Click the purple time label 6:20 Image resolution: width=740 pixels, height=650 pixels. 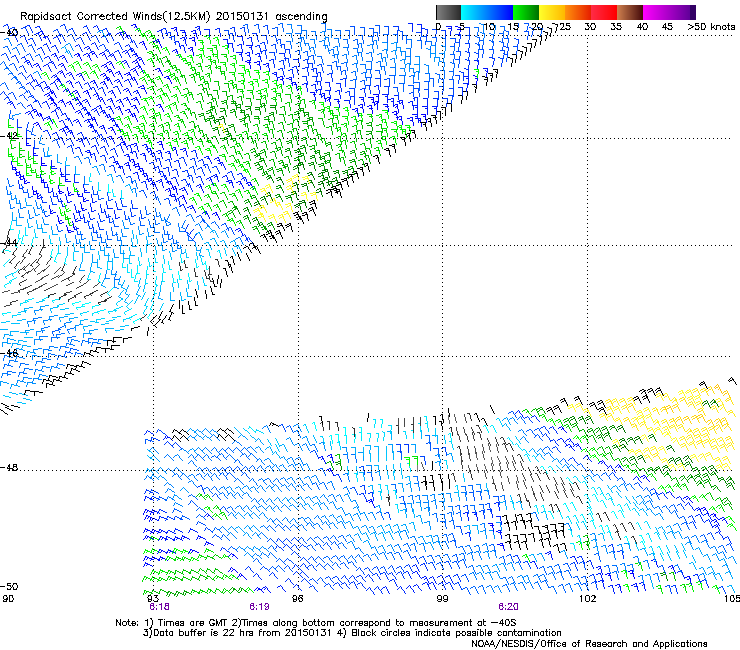(508, 607)
